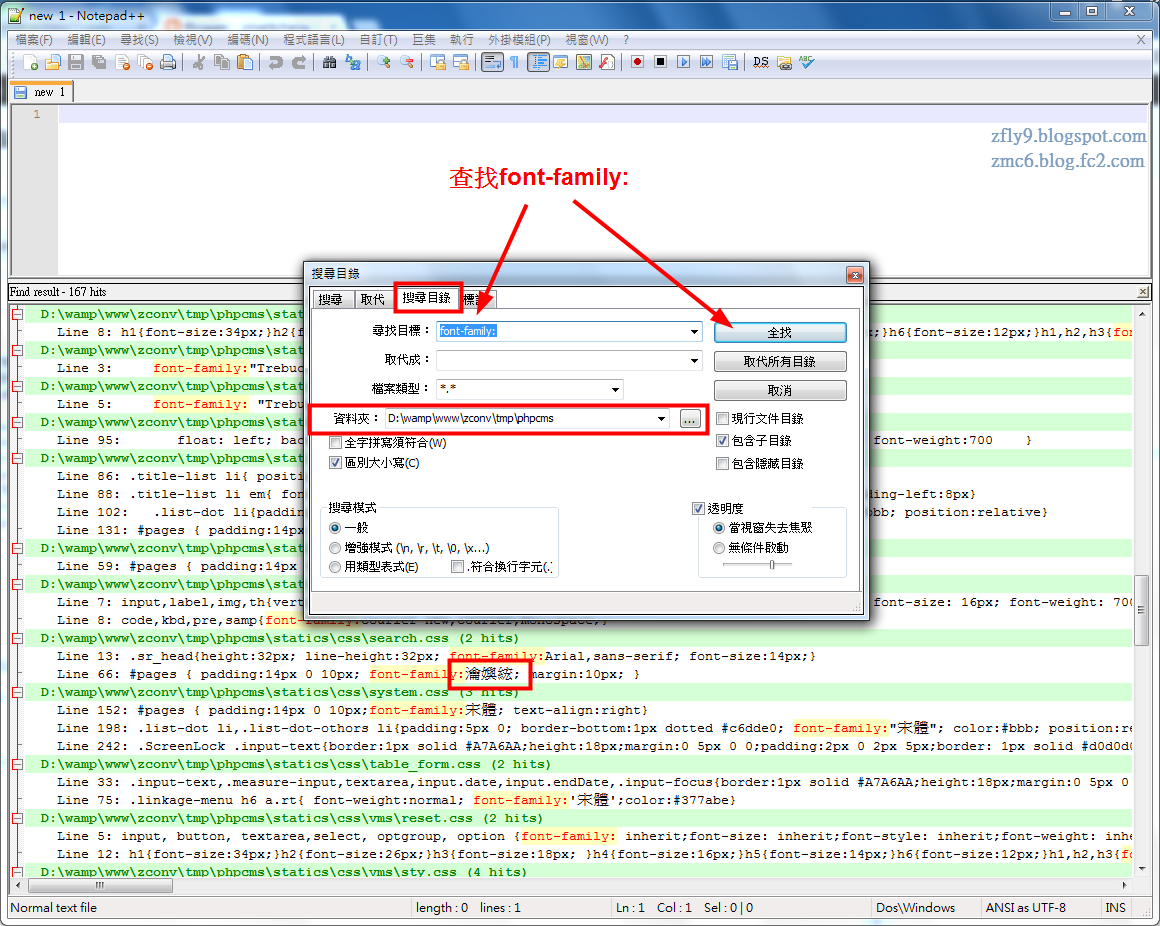Click the ... browse folder button
The height and width of the screenshot is (926, 1160).
pos(689,419)
